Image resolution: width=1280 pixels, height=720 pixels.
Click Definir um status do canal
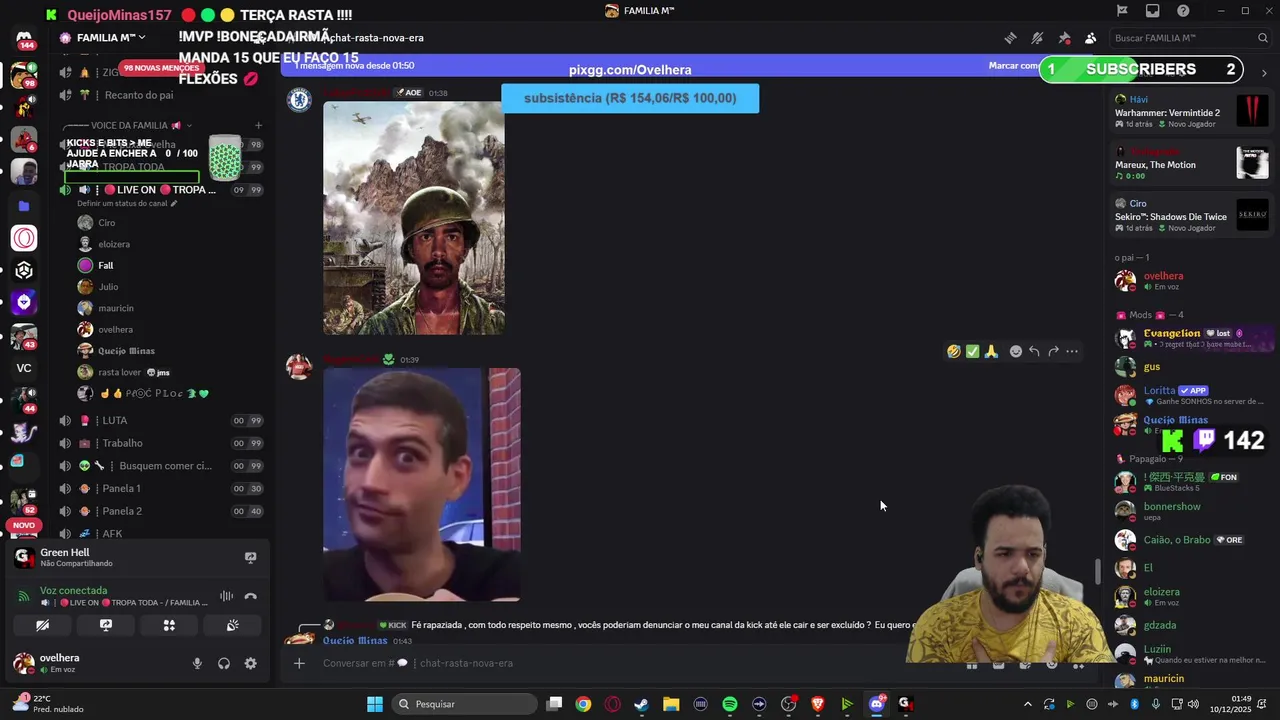point(127,203)
